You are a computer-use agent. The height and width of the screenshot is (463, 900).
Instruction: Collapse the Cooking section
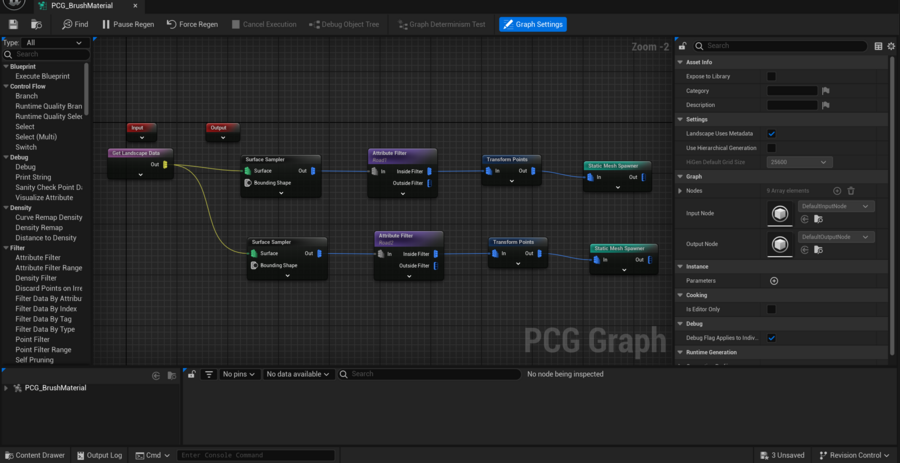point(680,295)
